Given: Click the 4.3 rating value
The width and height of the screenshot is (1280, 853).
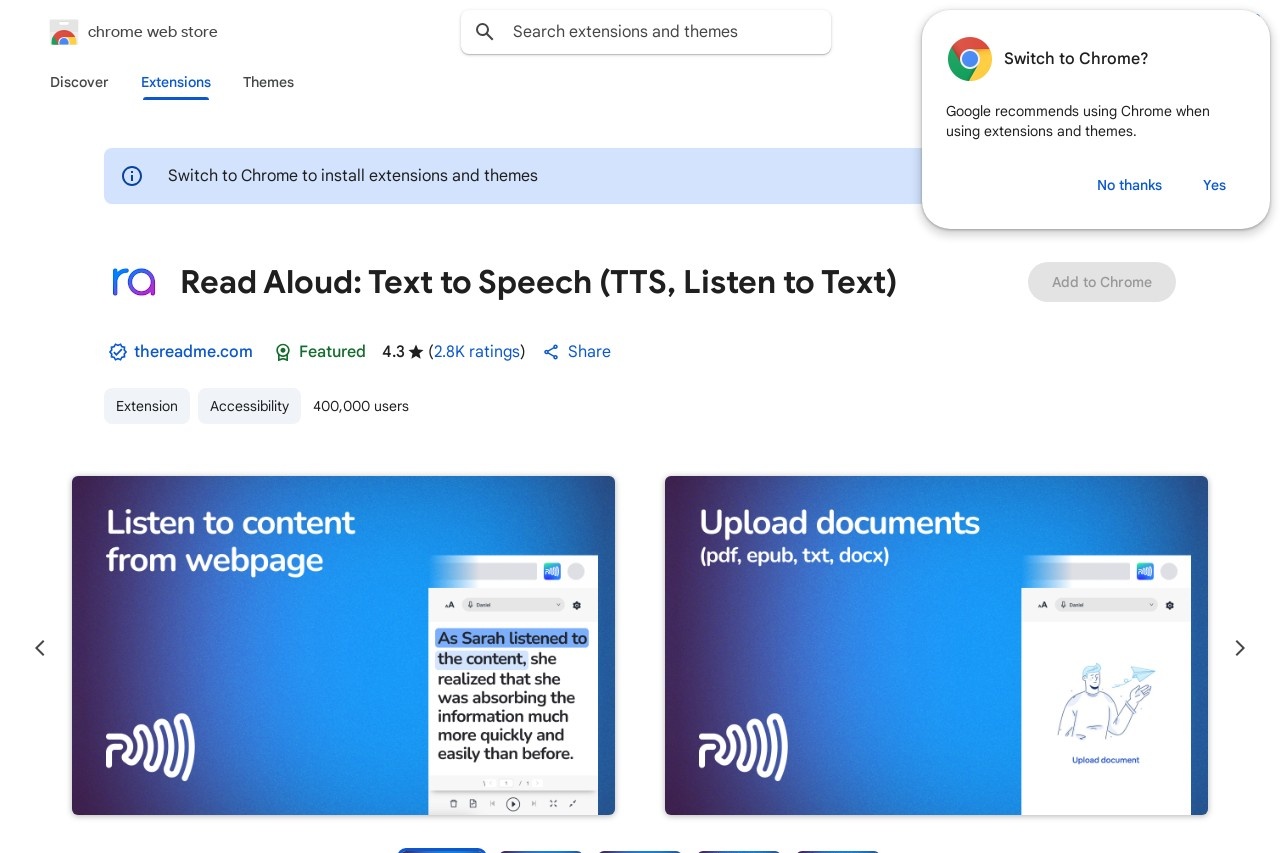Looking at the screenshot, I should [x=393, y=352].
